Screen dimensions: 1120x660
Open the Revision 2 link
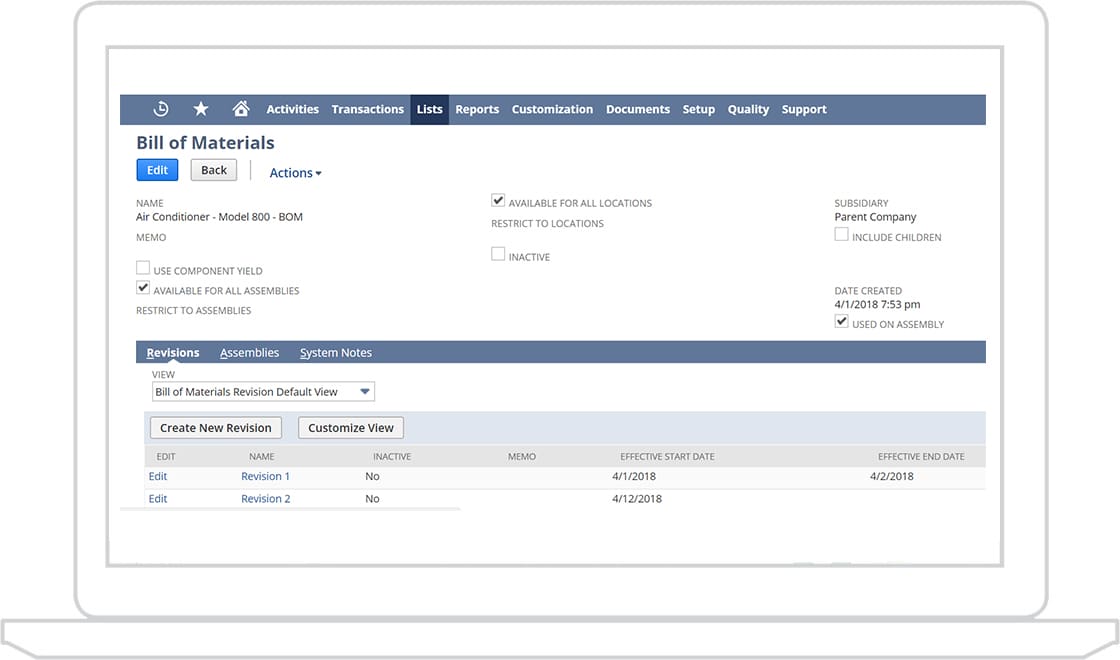(x=266, y=499)
